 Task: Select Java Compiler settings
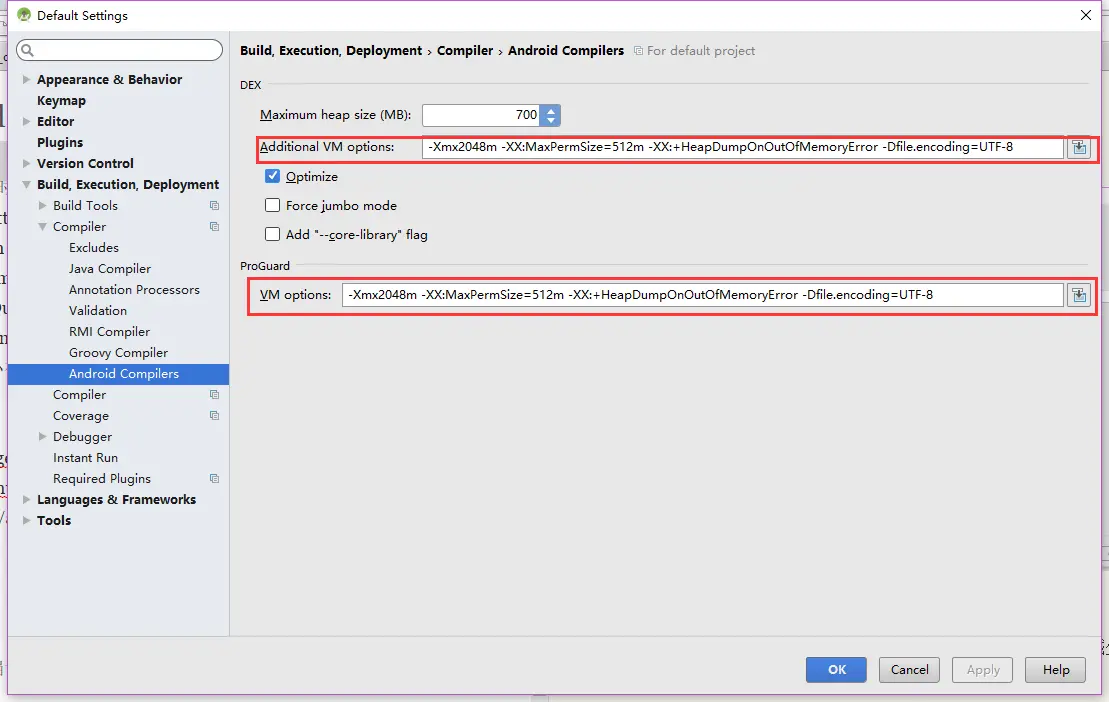coord(110,269)
